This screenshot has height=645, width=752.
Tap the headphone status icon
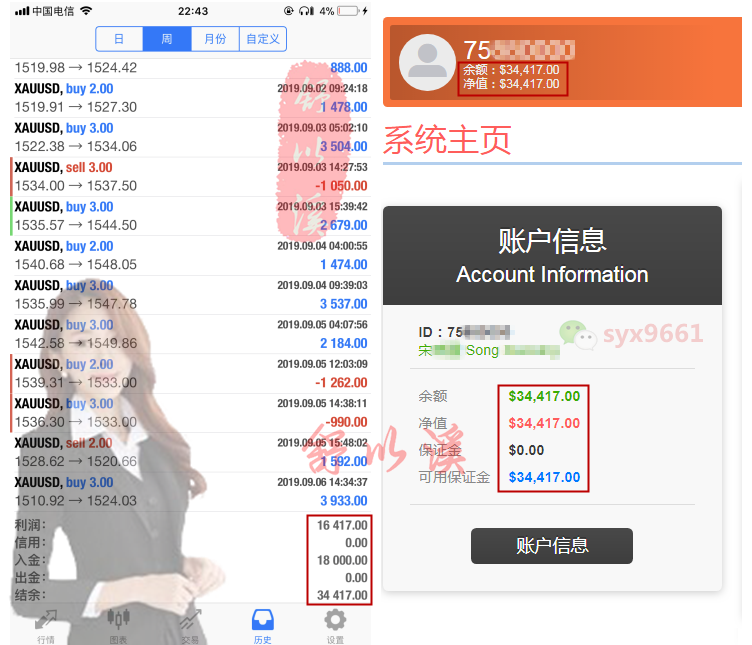click(306, 11)
